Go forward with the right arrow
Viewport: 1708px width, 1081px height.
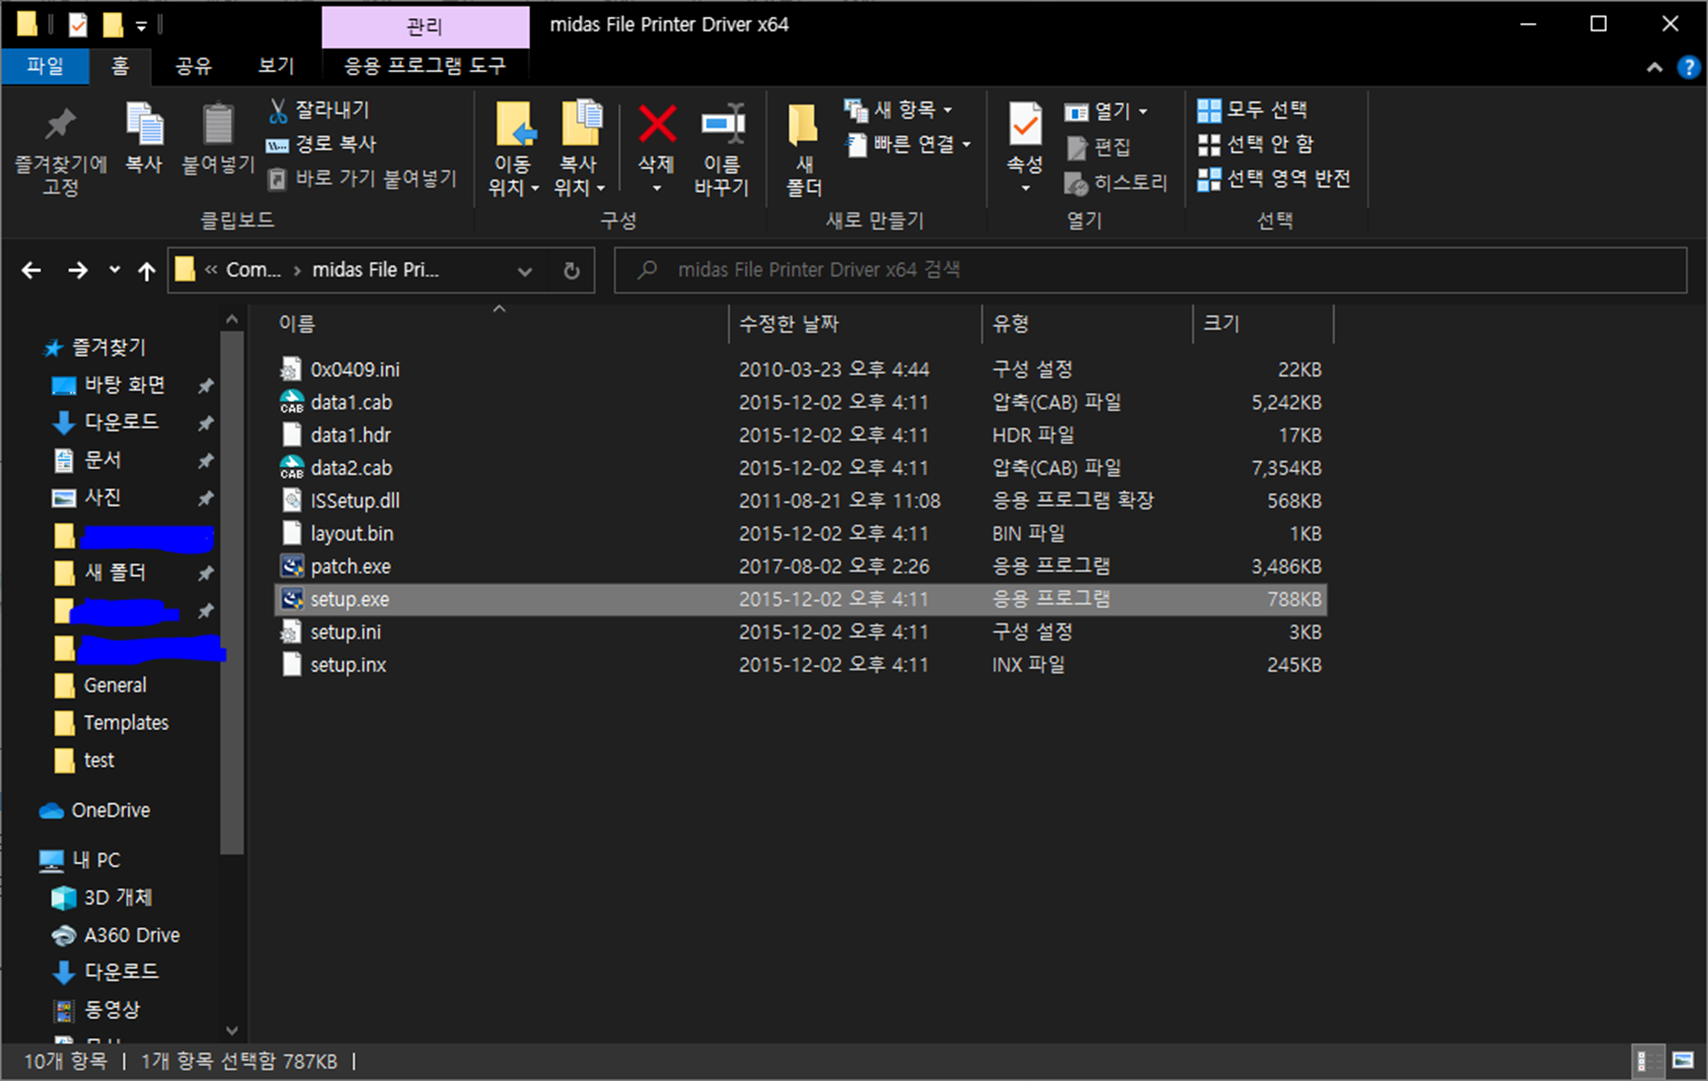tap(77, 270)
